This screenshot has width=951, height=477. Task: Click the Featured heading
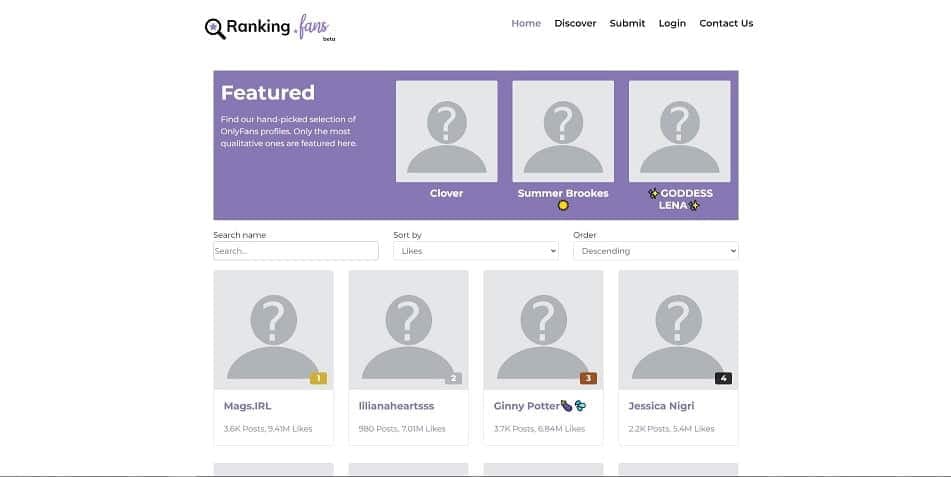point(267,93)
